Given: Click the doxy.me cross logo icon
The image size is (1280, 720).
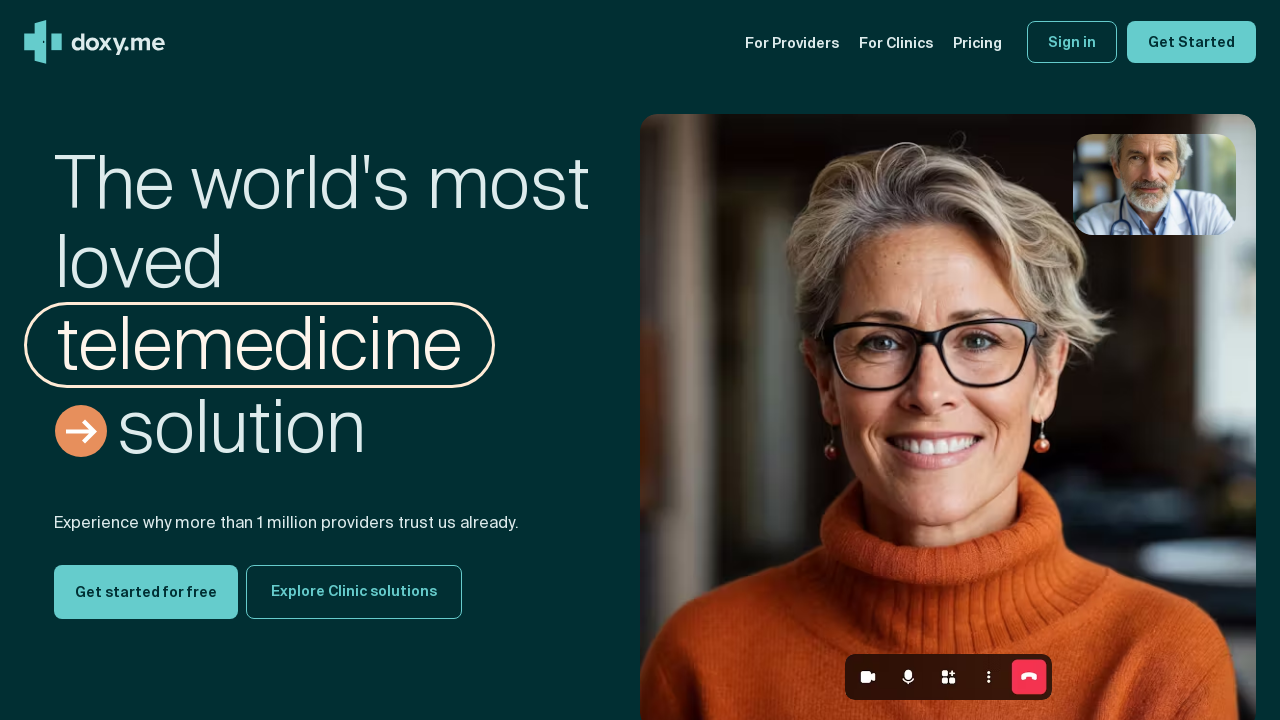Looking at the screenshot, I should [43, 42].
